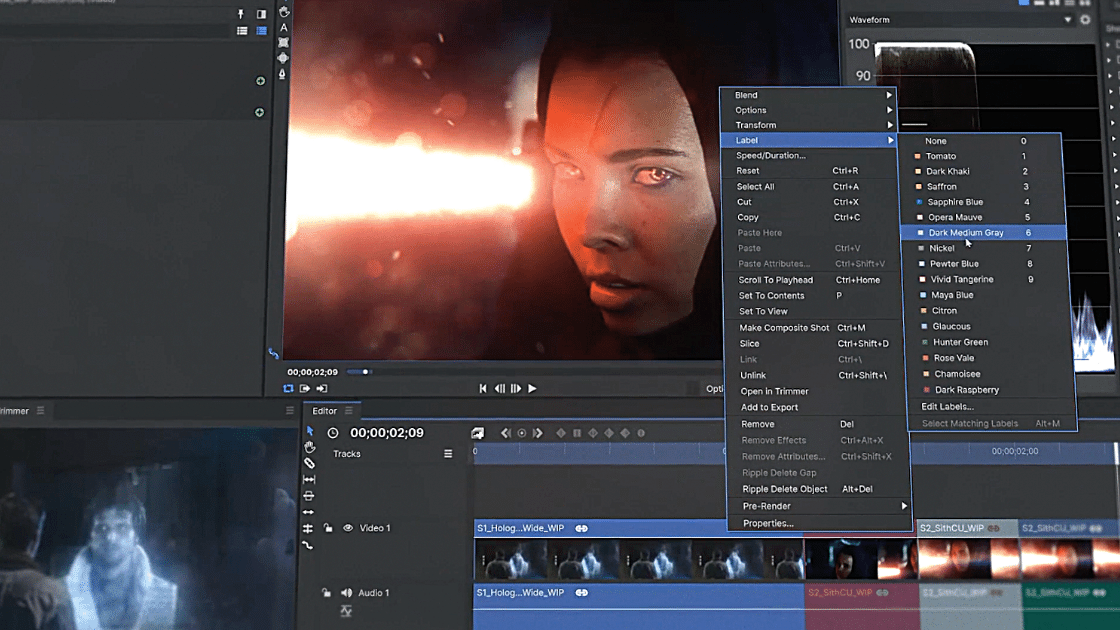This screenshot has height=630, width=1120.
Task: Expand the Options submenu
Action: pos(809,110)
